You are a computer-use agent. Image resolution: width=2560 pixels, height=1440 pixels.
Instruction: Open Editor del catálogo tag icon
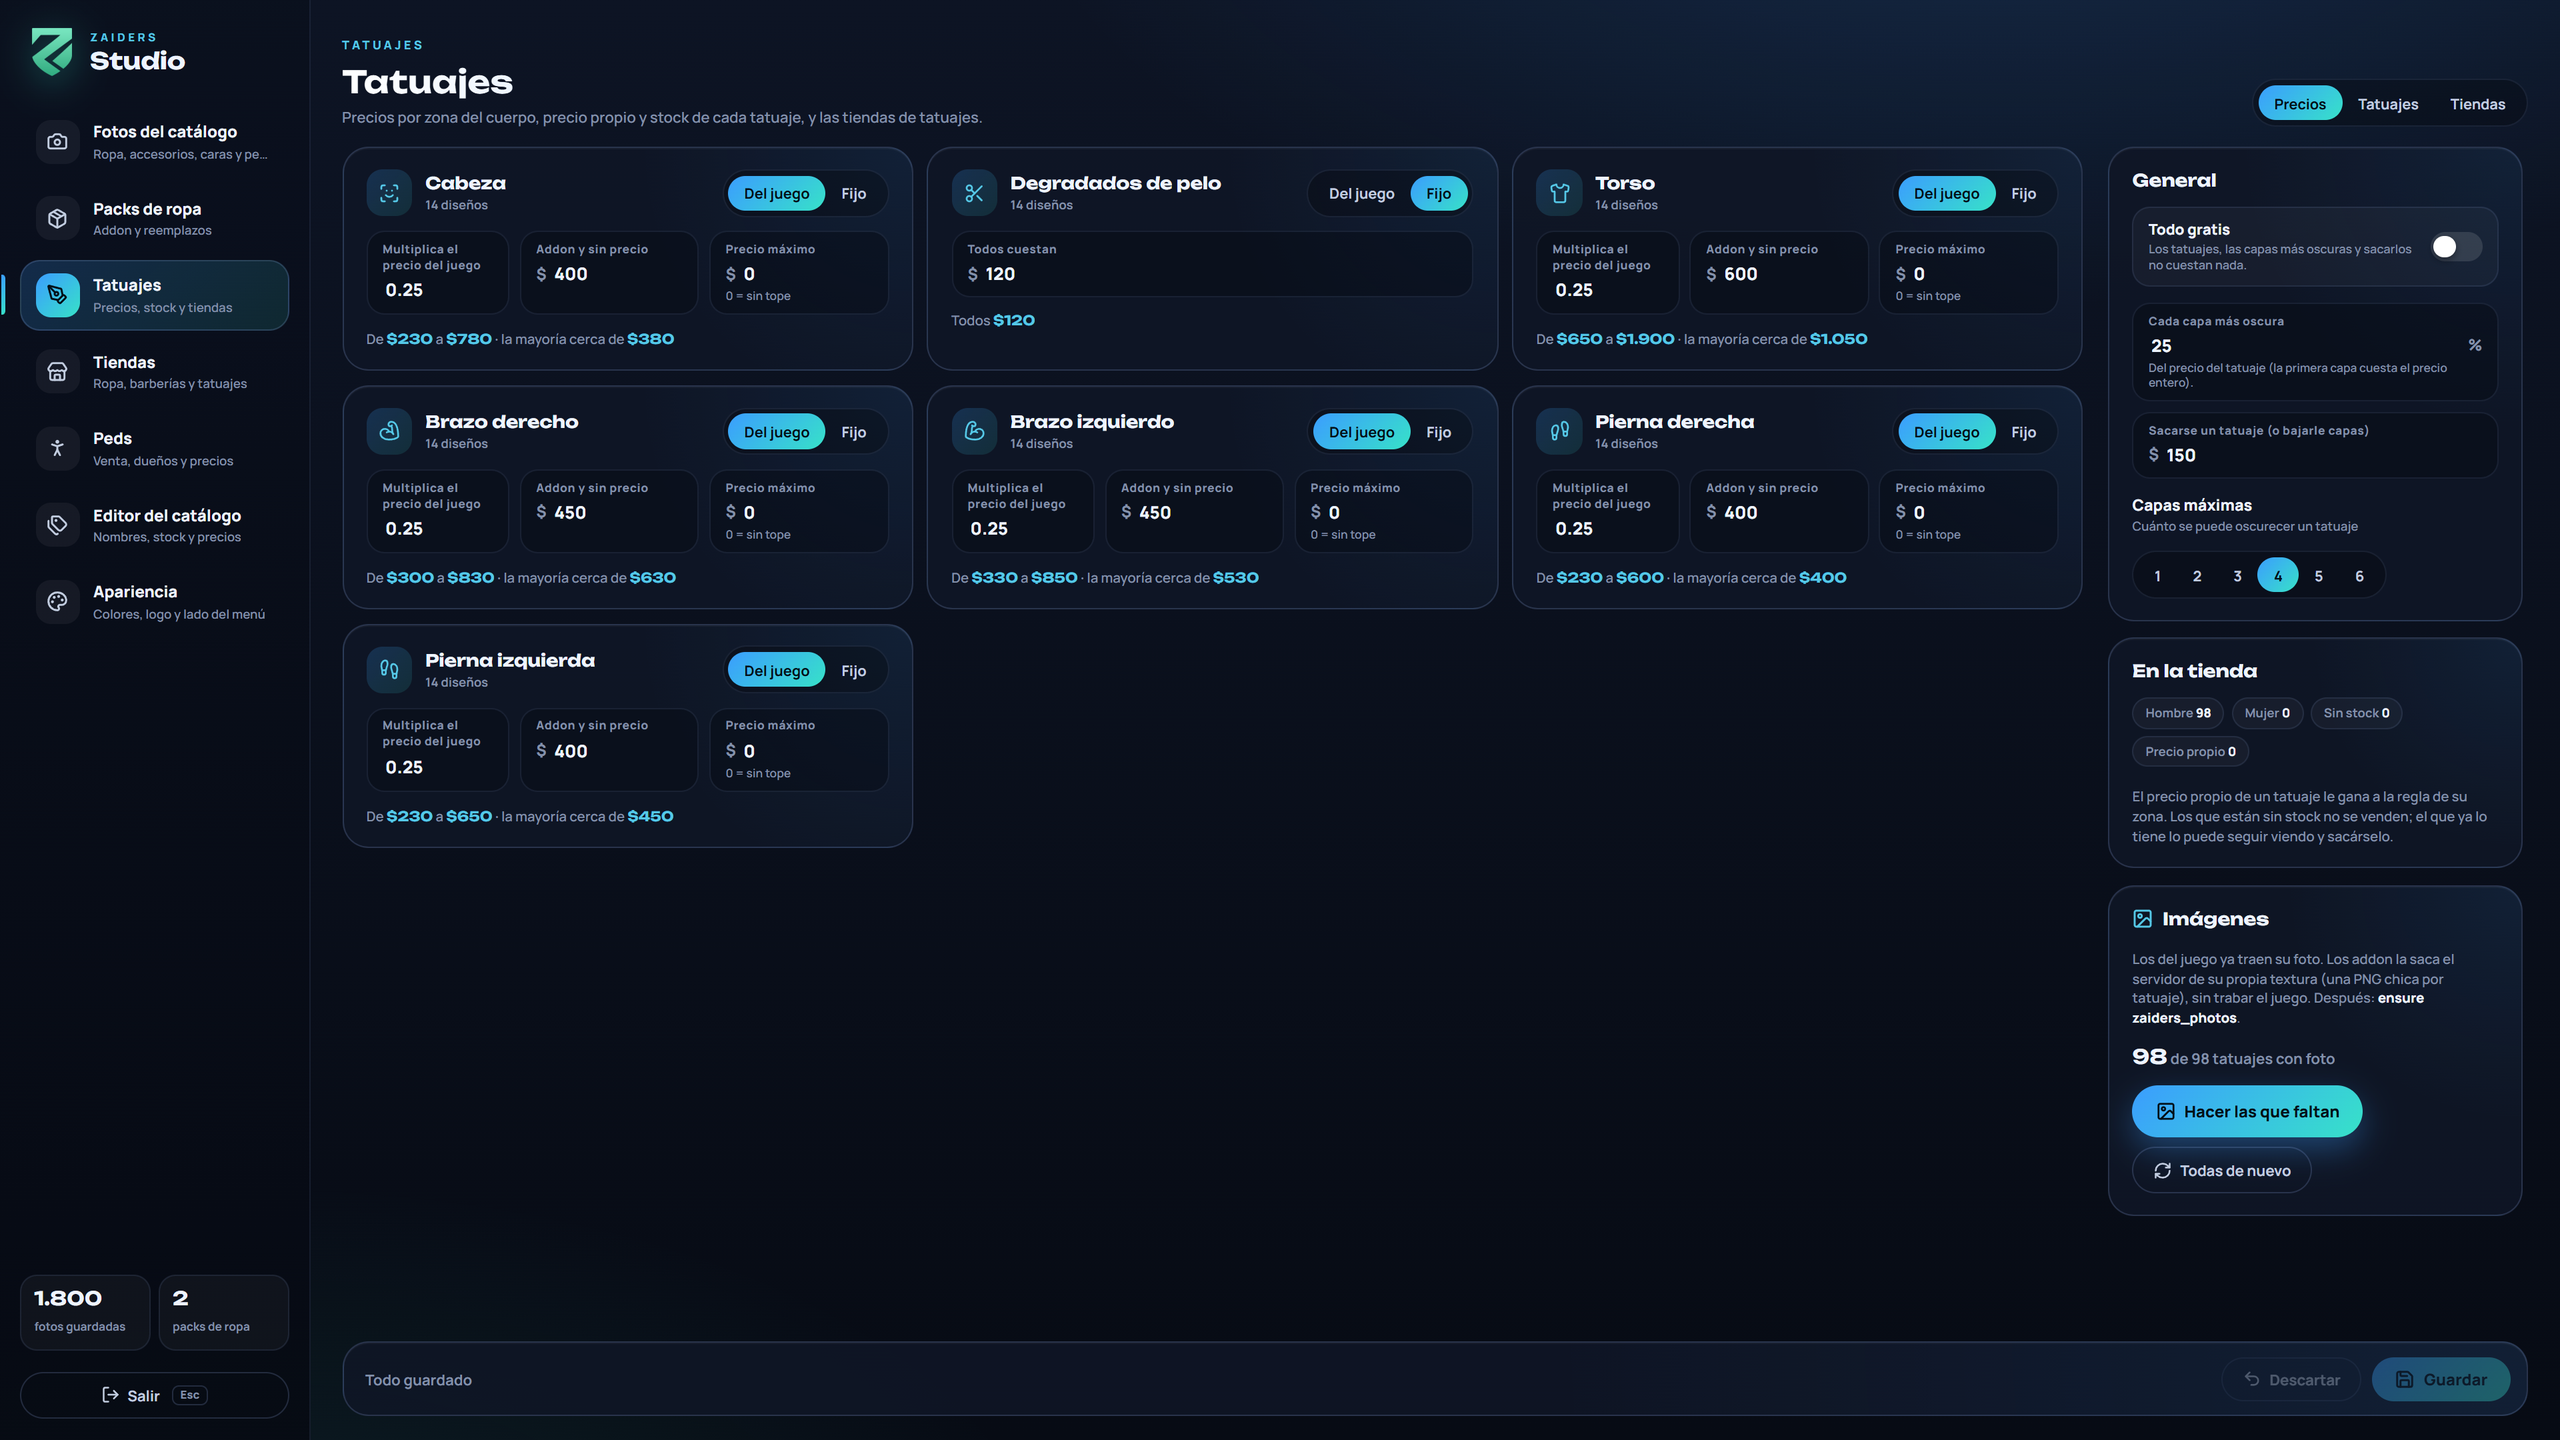(x=57, y=525)
